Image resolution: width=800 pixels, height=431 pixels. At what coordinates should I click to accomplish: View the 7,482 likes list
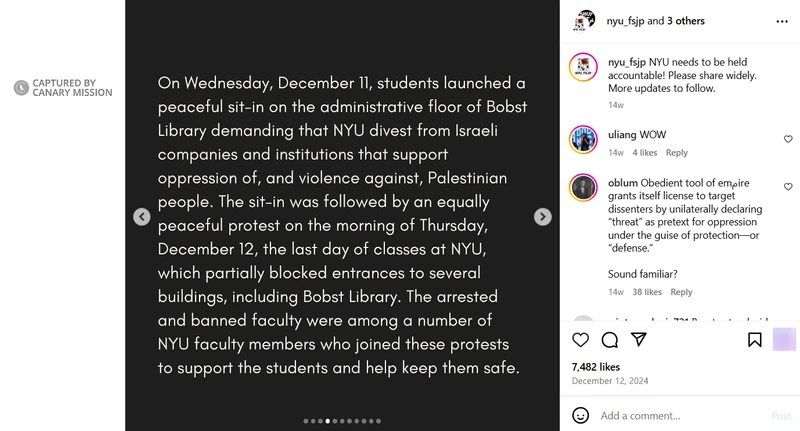tap(596, 367)
